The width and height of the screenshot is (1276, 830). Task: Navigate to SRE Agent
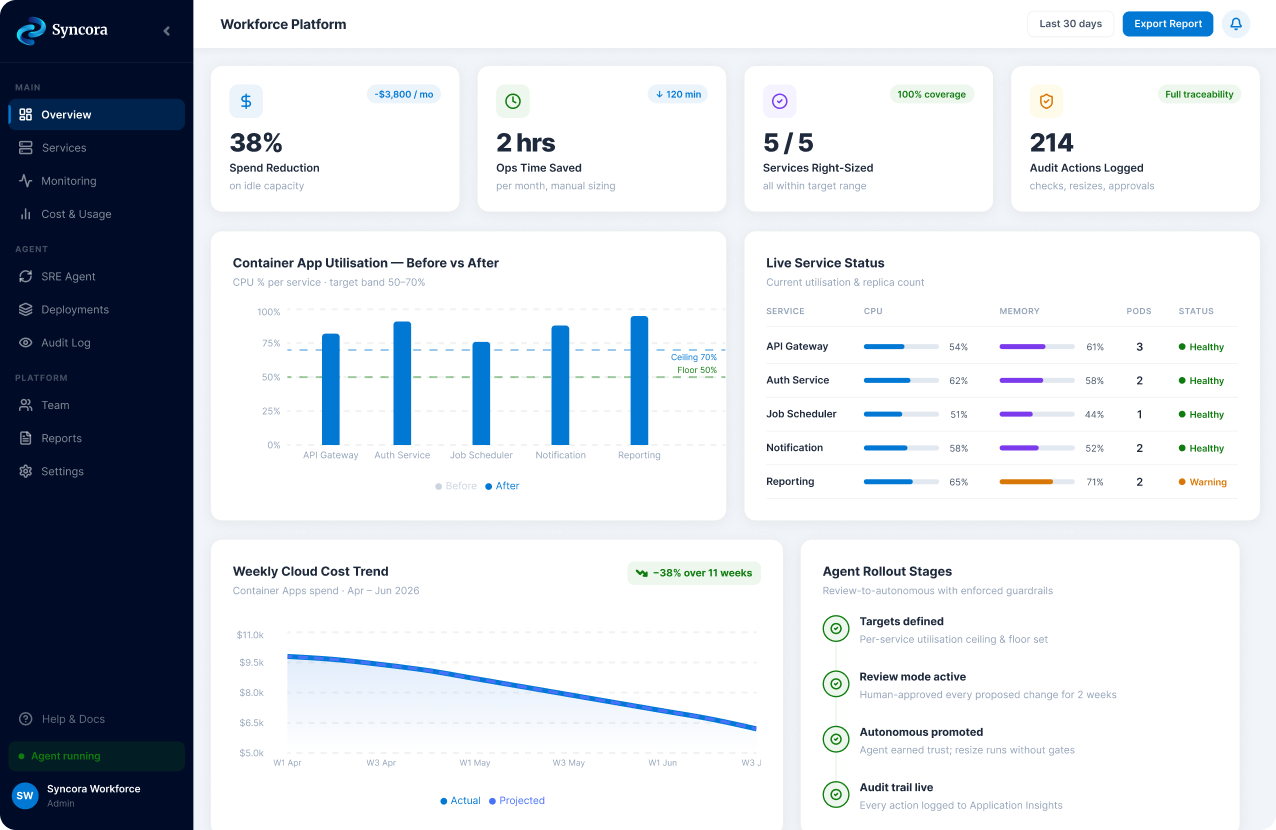97,277
